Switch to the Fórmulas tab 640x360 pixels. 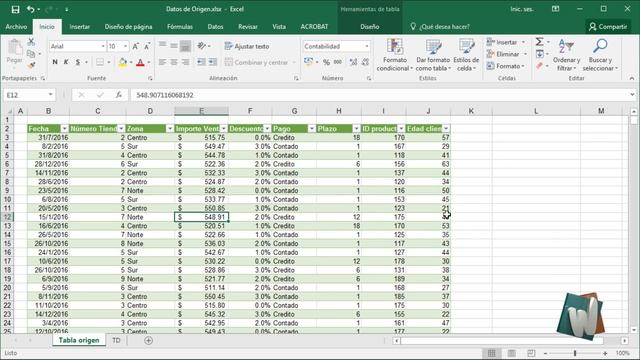pos(180,27)
